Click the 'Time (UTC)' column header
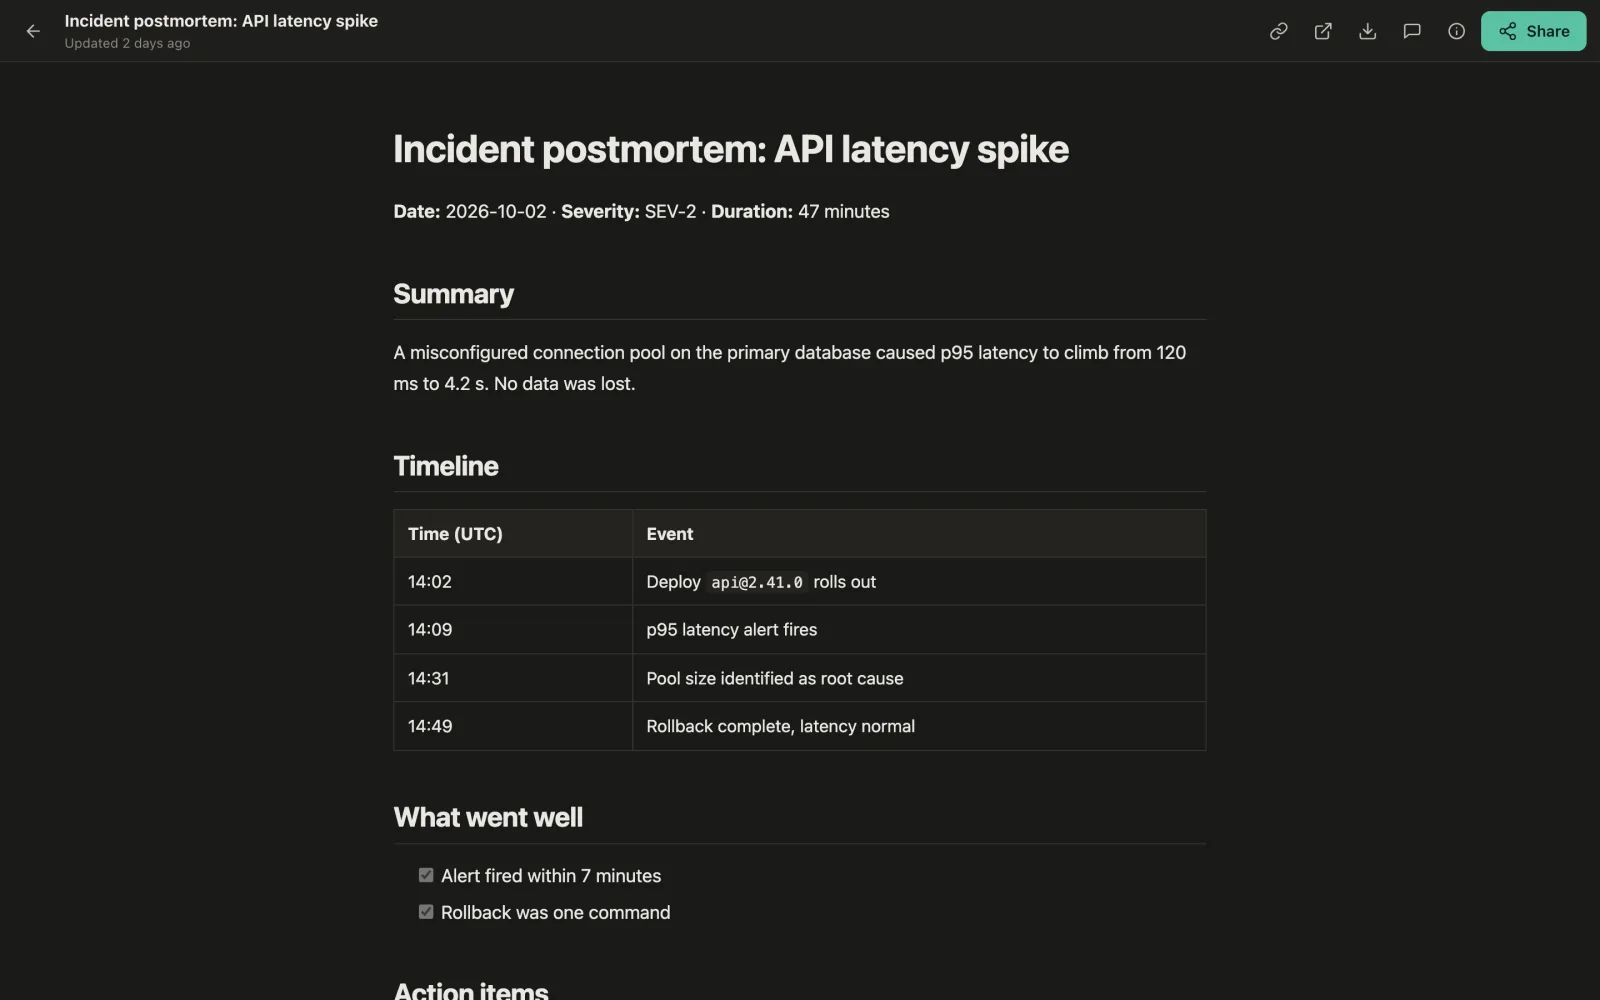This screenshot has height=1000, width=1600. (x=513, y=534)
